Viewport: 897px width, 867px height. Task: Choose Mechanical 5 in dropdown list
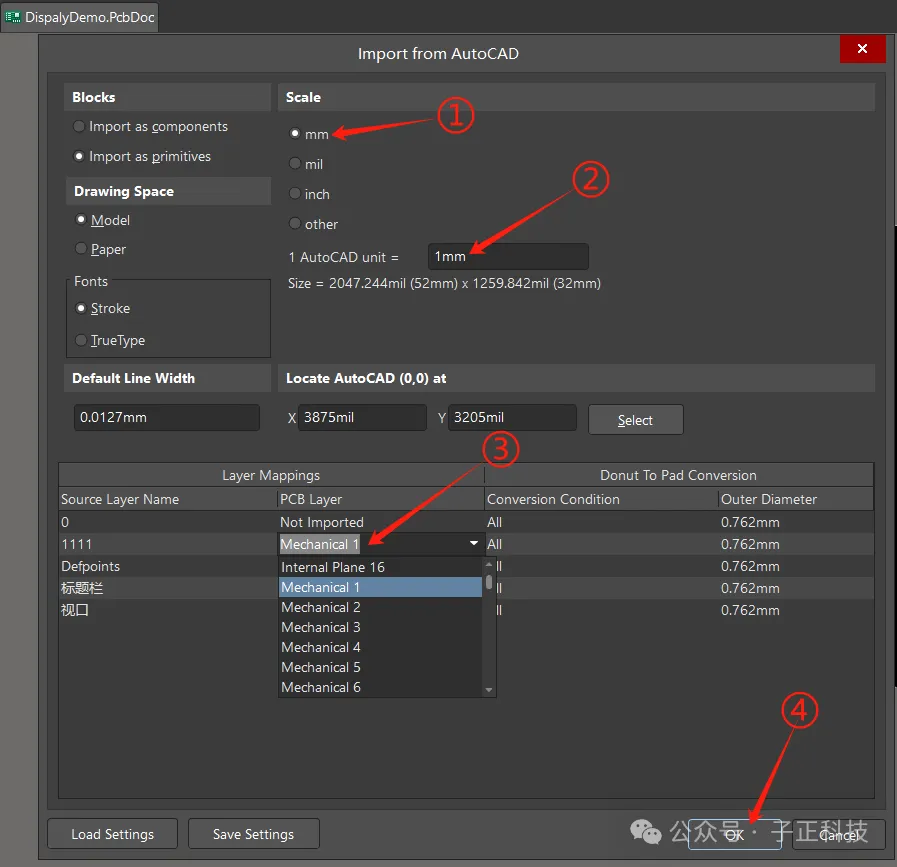coord(380,667)
